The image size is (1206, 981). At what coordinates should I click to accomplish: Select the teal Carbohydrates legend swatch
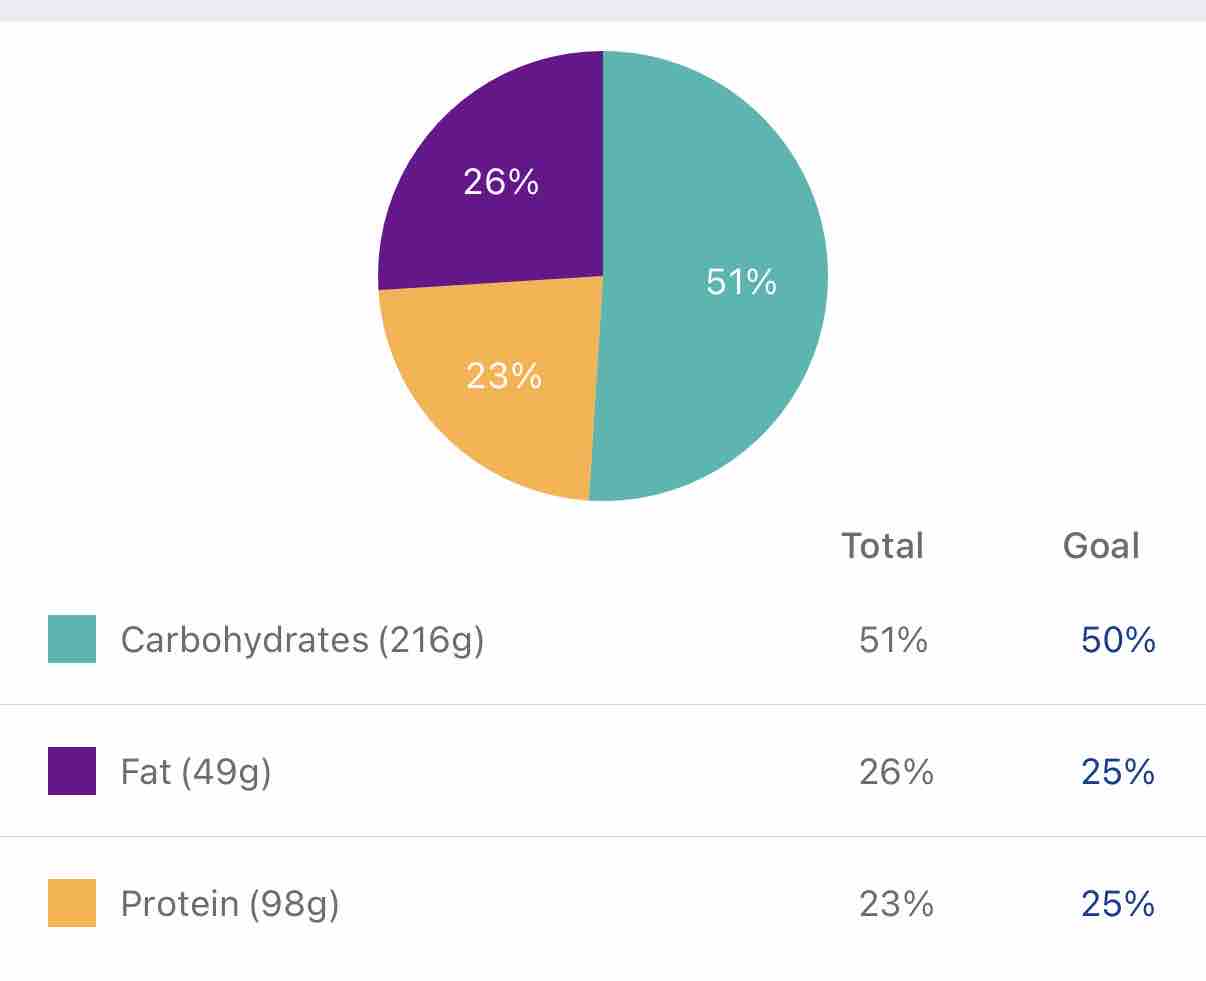point(72,639)
